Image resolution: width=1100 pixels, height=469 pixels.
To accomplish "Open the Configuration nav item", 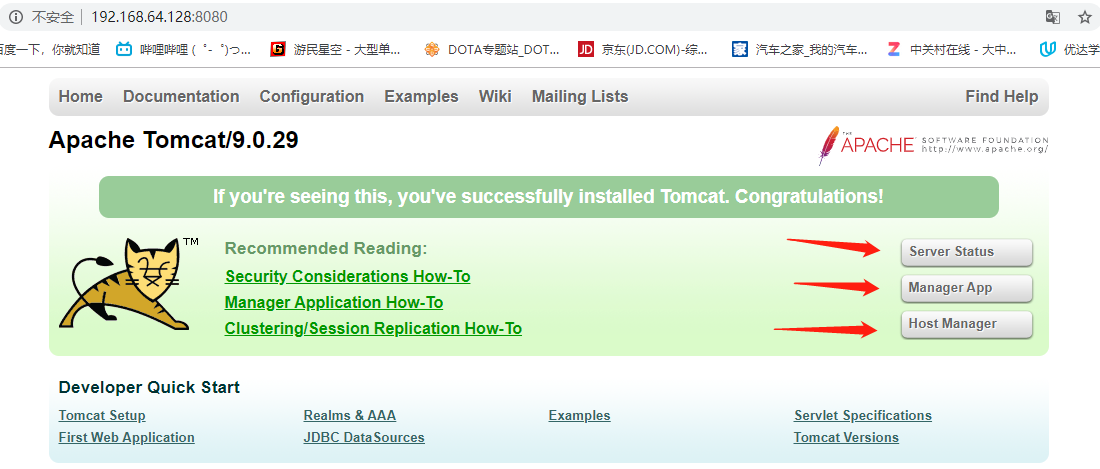I will tap(311, 97).
